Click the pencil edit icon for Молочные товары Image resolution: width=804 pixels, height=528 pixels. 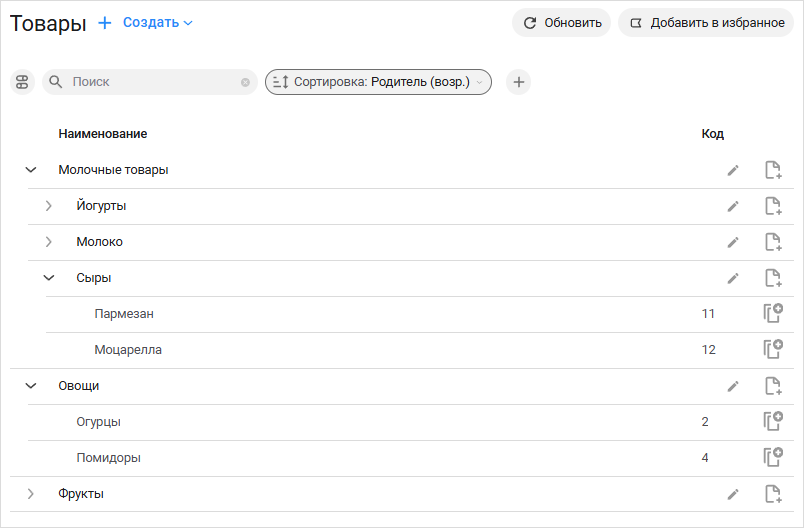tap(733, 170)
